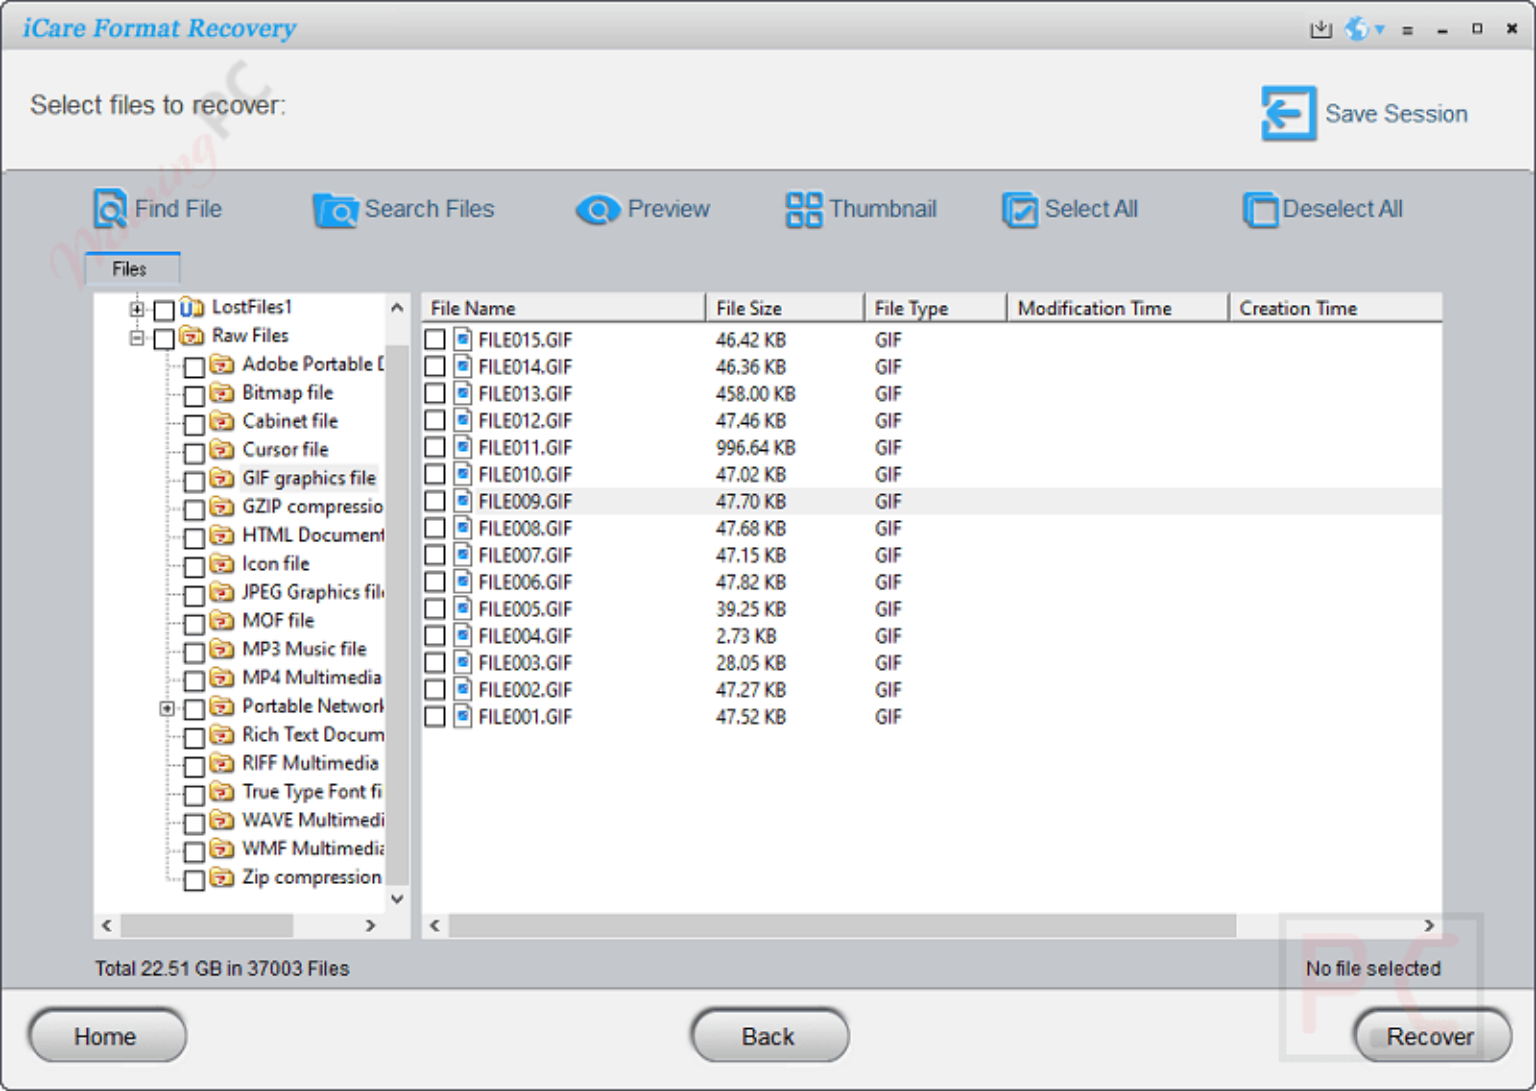Sort by File Type column header
Viewport: 1536px width, 1091px height.
[935, 308]
